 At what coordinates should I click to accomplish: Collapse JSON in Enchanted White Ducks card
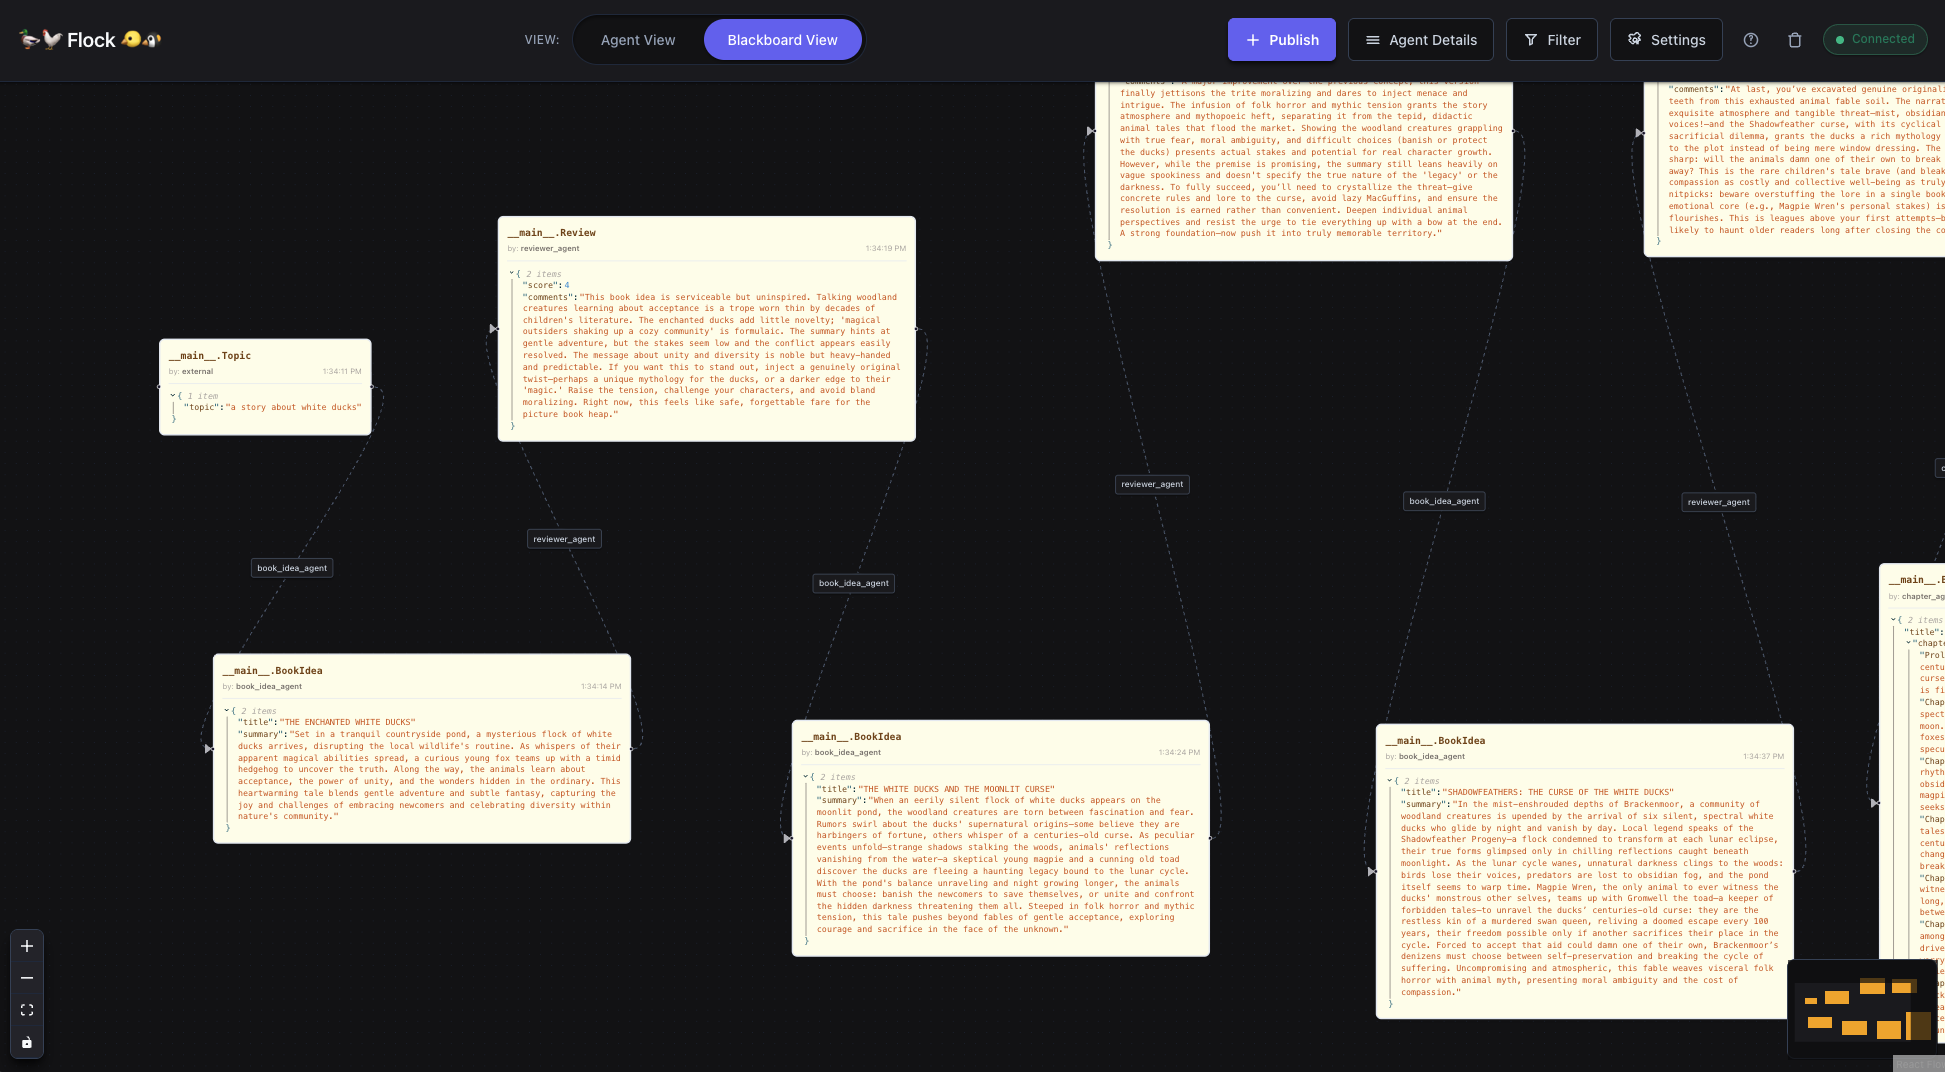227,711
